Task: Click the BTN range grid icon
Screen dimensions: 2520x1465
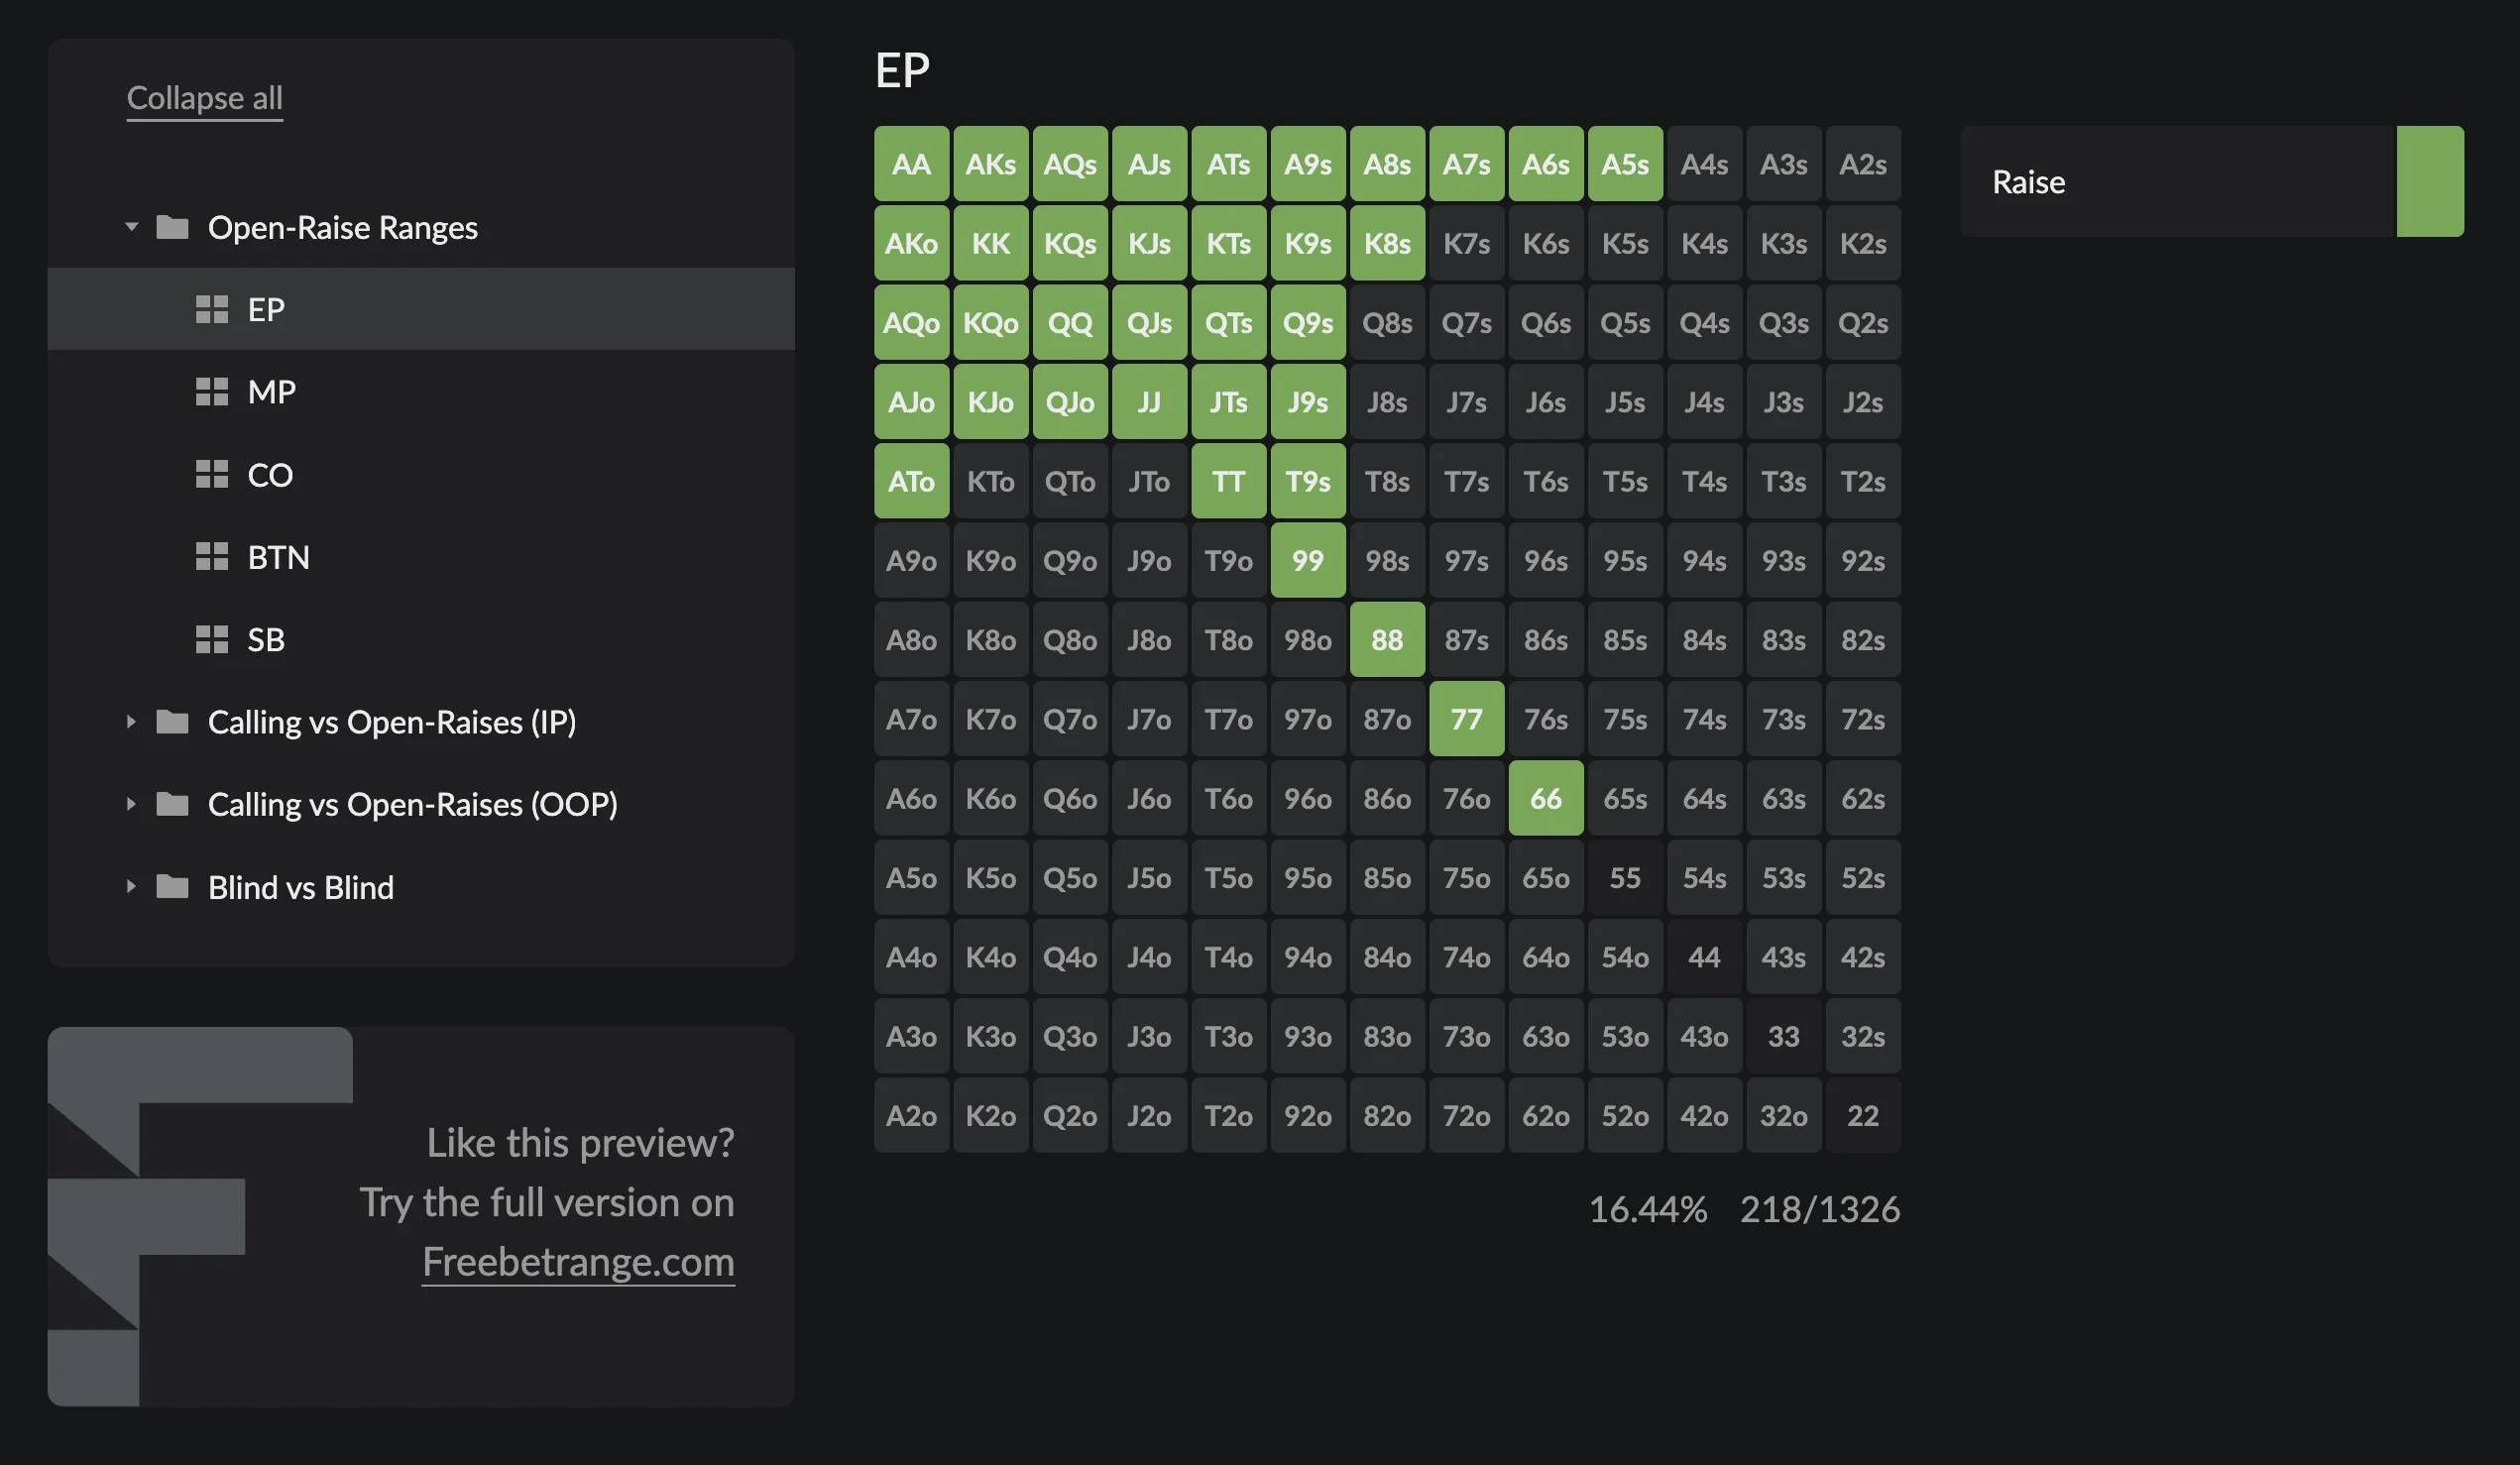Action: (211, 557)
